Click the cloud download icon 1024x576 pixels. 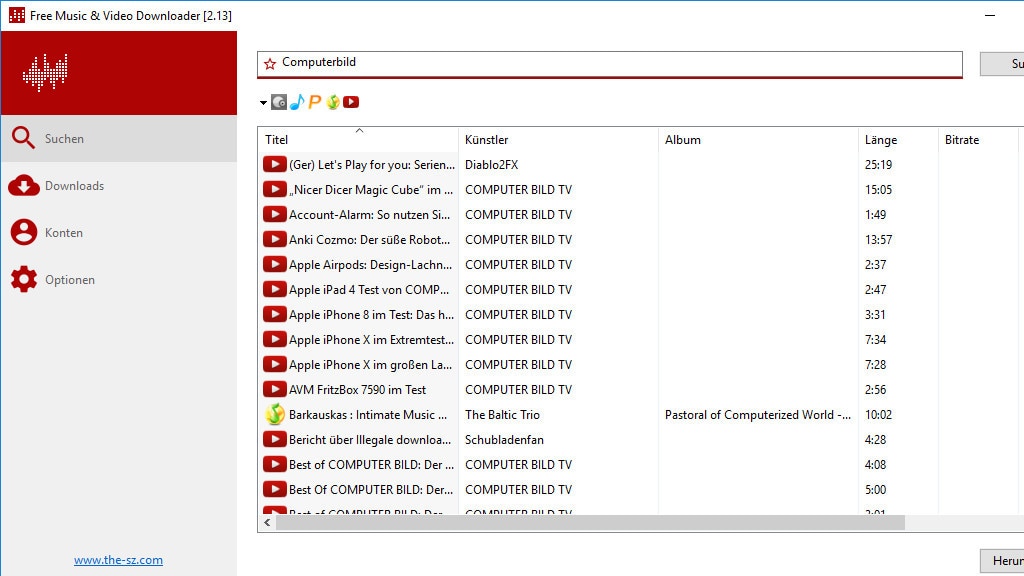click(x=24, y=185)
